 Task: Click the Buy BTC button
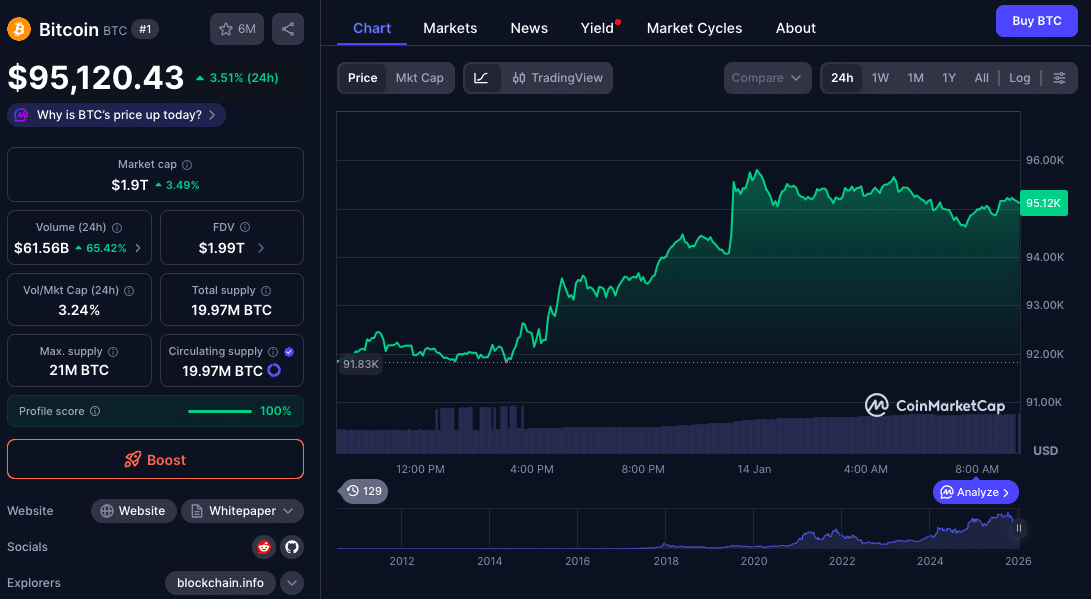pyautogui.click(x=1036, y=20)
